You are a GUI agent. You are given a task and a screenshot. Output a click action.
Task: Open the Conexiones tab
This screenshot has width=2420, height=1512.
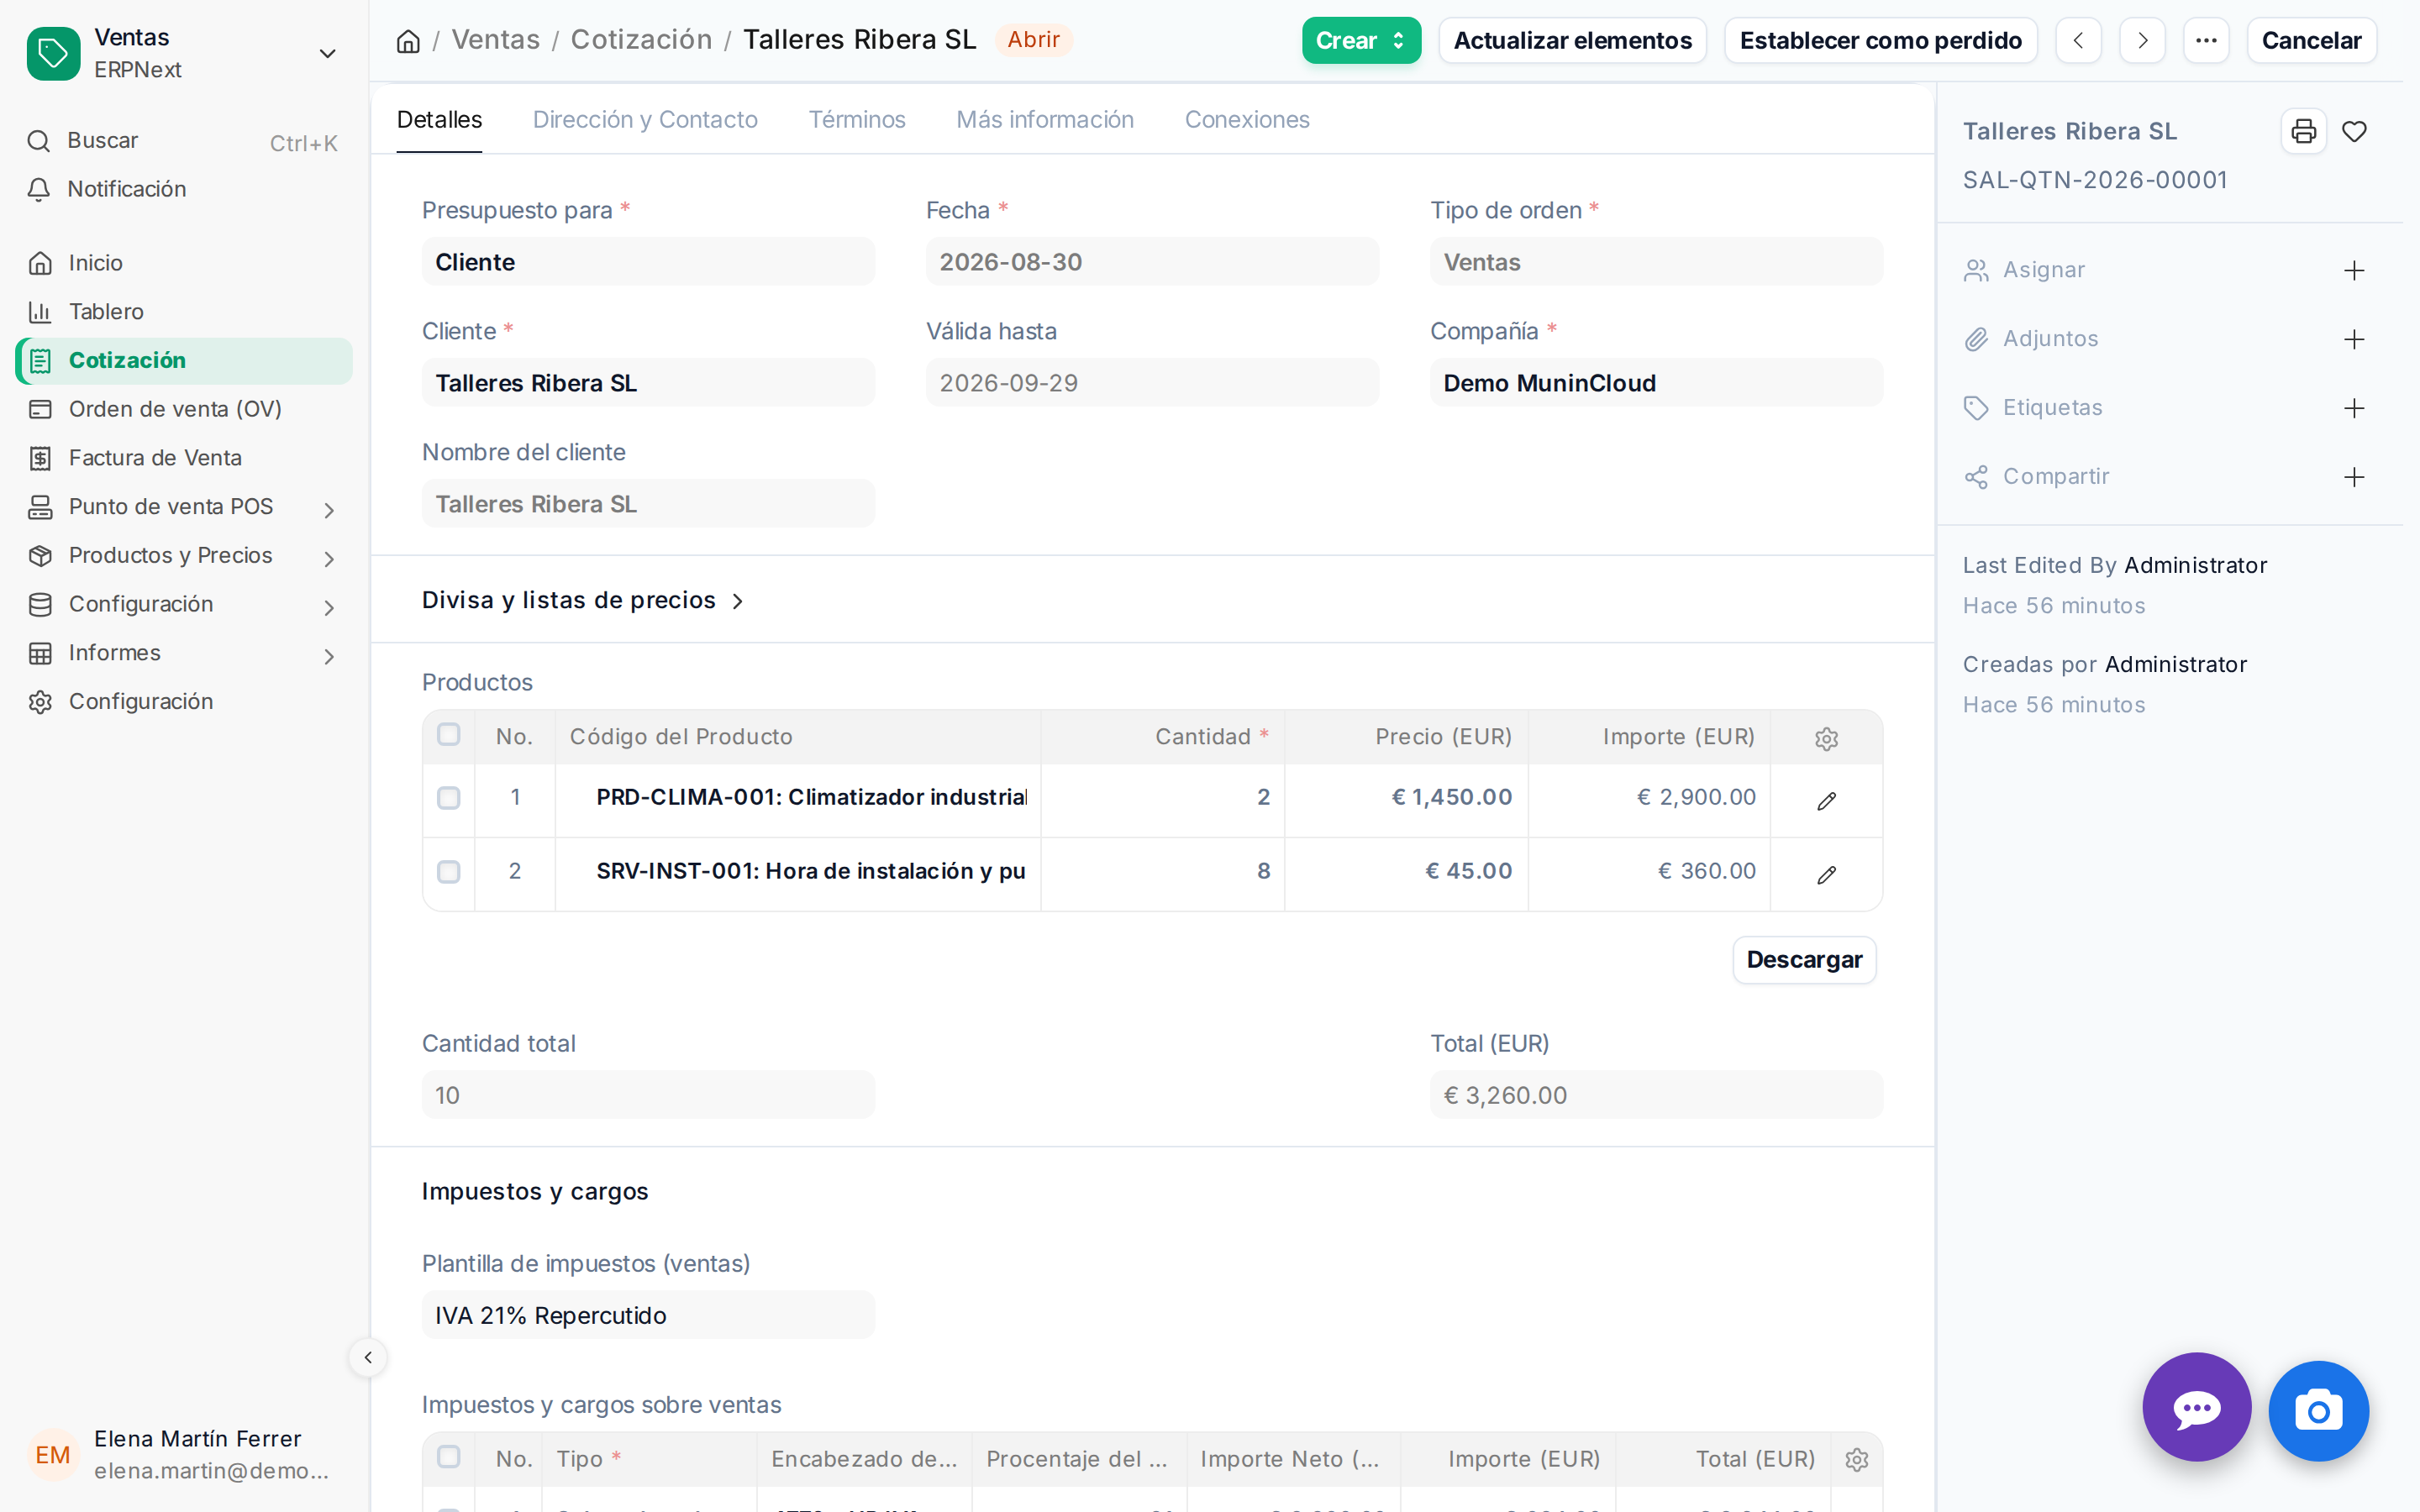coord(1247,119)
